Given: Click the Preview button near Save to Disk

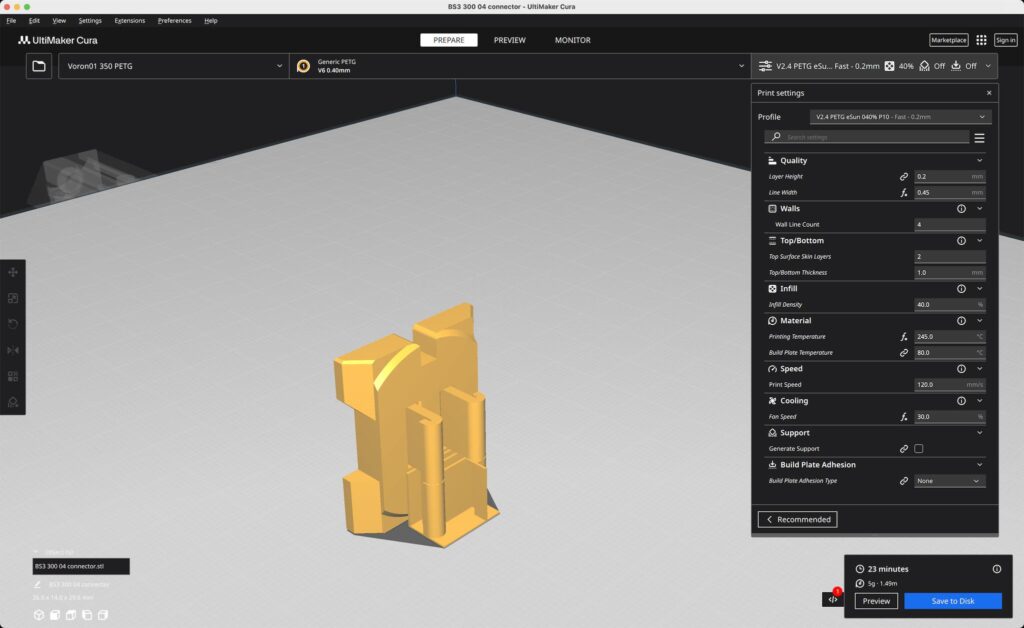Looking at the screenshot, I should click(x=876, y=601).
